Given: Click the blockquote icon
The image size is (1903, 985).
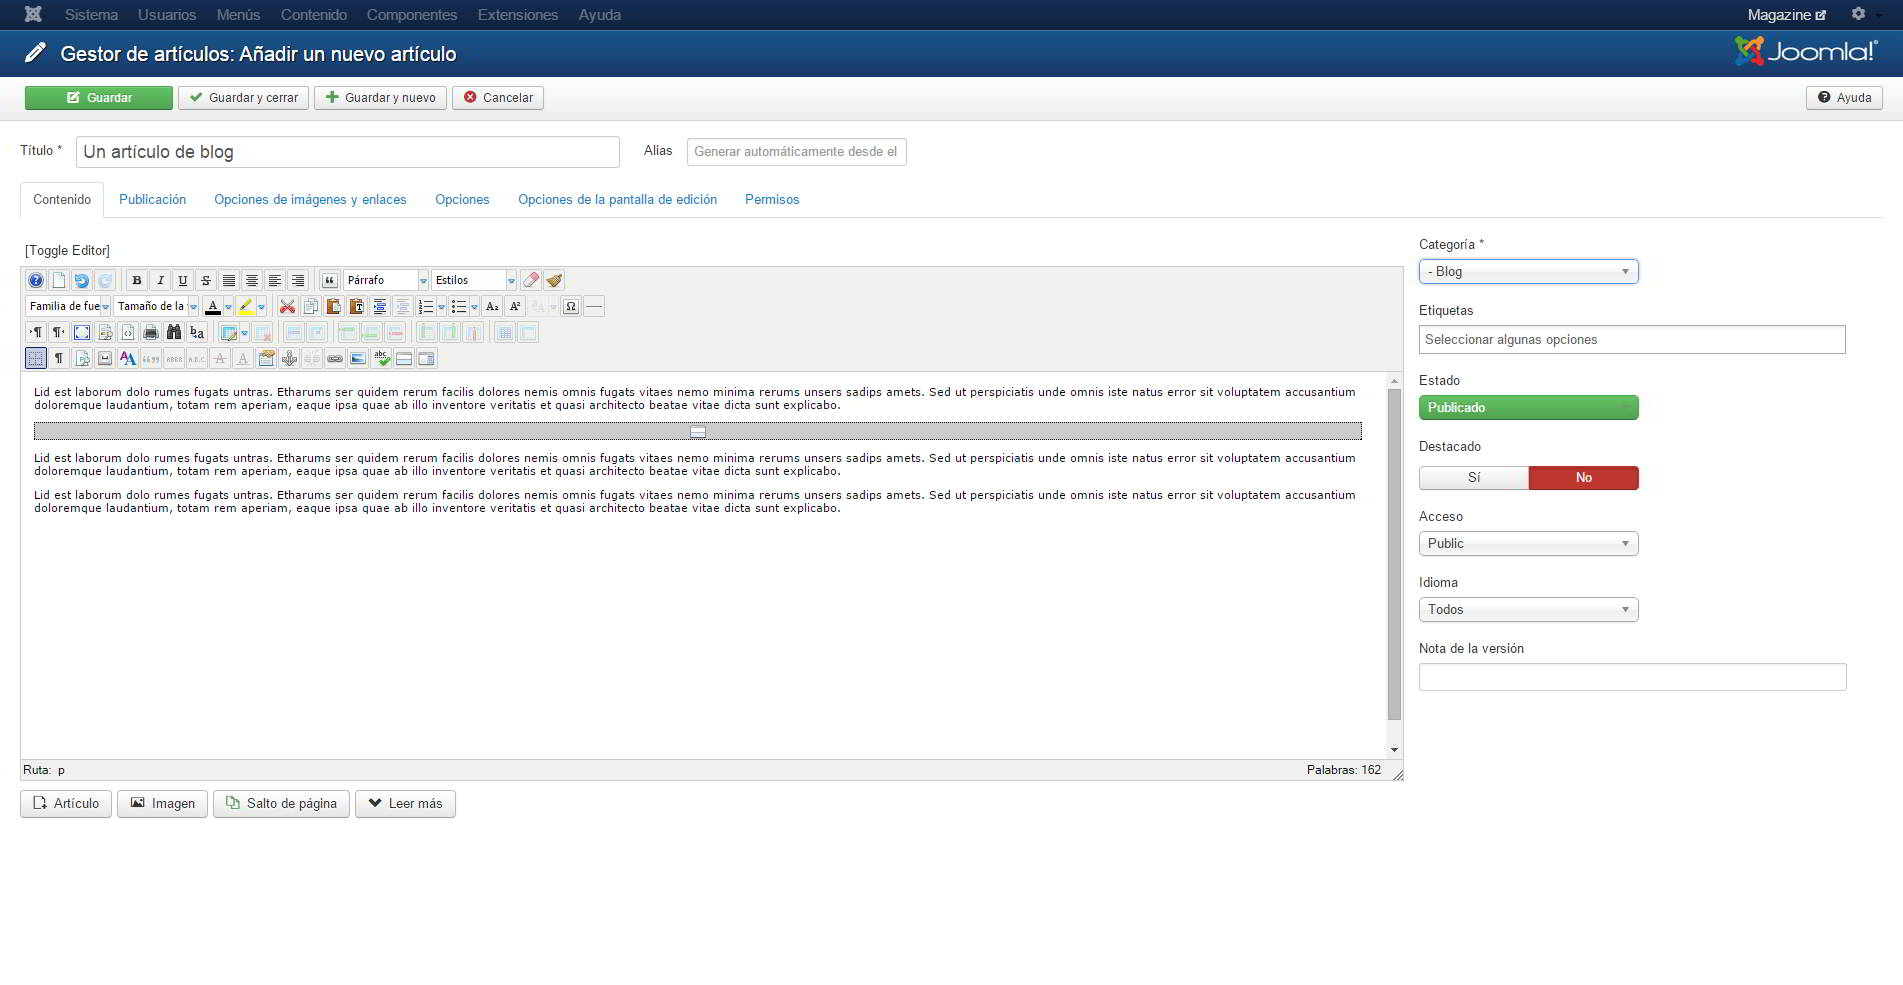Looking at the screenshot, I should [x=329, y=280].
